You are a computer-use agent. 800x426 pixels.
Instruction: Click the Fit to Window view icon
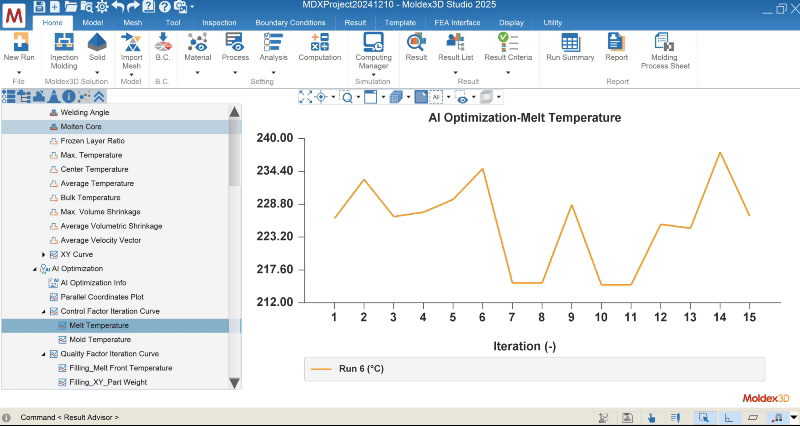click(306, 97)
